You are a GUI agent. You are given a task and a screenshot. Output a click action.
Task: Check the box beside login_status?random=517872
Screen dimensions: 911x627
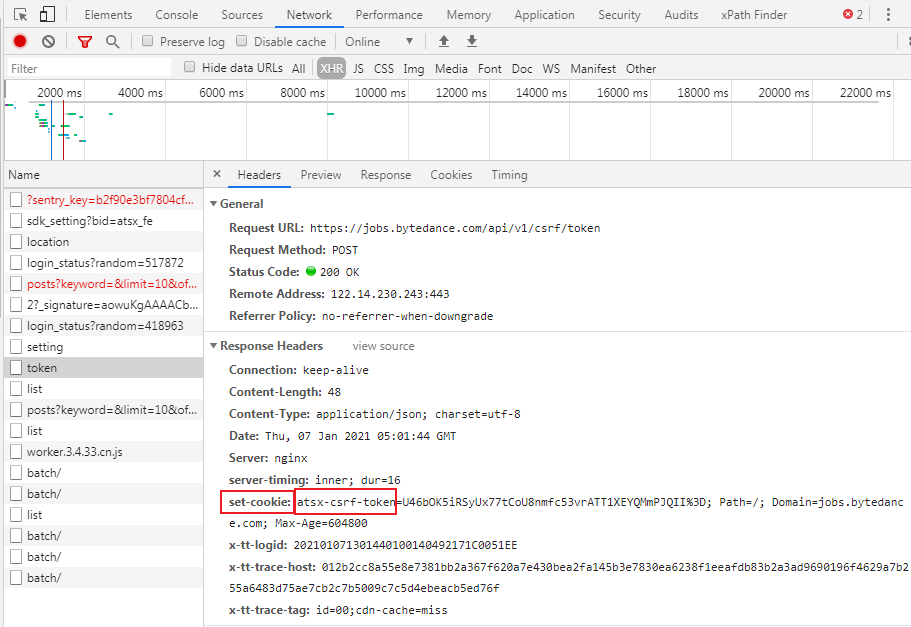tap(16, 263)
